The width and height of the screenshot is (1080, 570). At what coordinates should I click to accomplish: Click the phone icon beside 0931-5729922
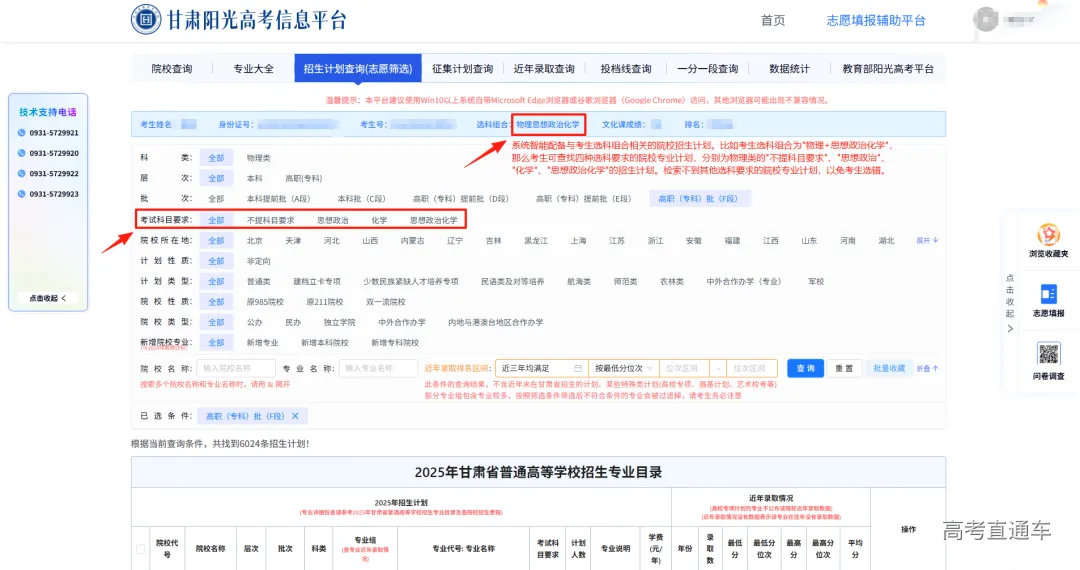pyautogui.click(x=21, y=173)
